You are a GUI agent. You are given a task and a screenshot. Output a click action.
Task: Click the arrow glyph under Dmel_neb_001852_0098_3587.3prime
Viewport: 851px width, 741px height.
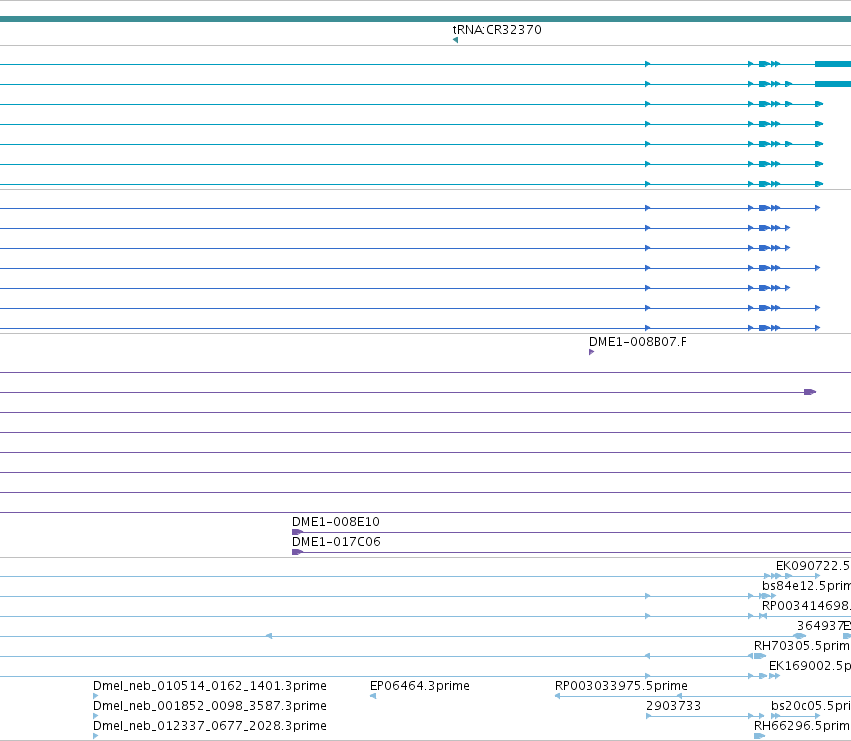click(96, 716)
